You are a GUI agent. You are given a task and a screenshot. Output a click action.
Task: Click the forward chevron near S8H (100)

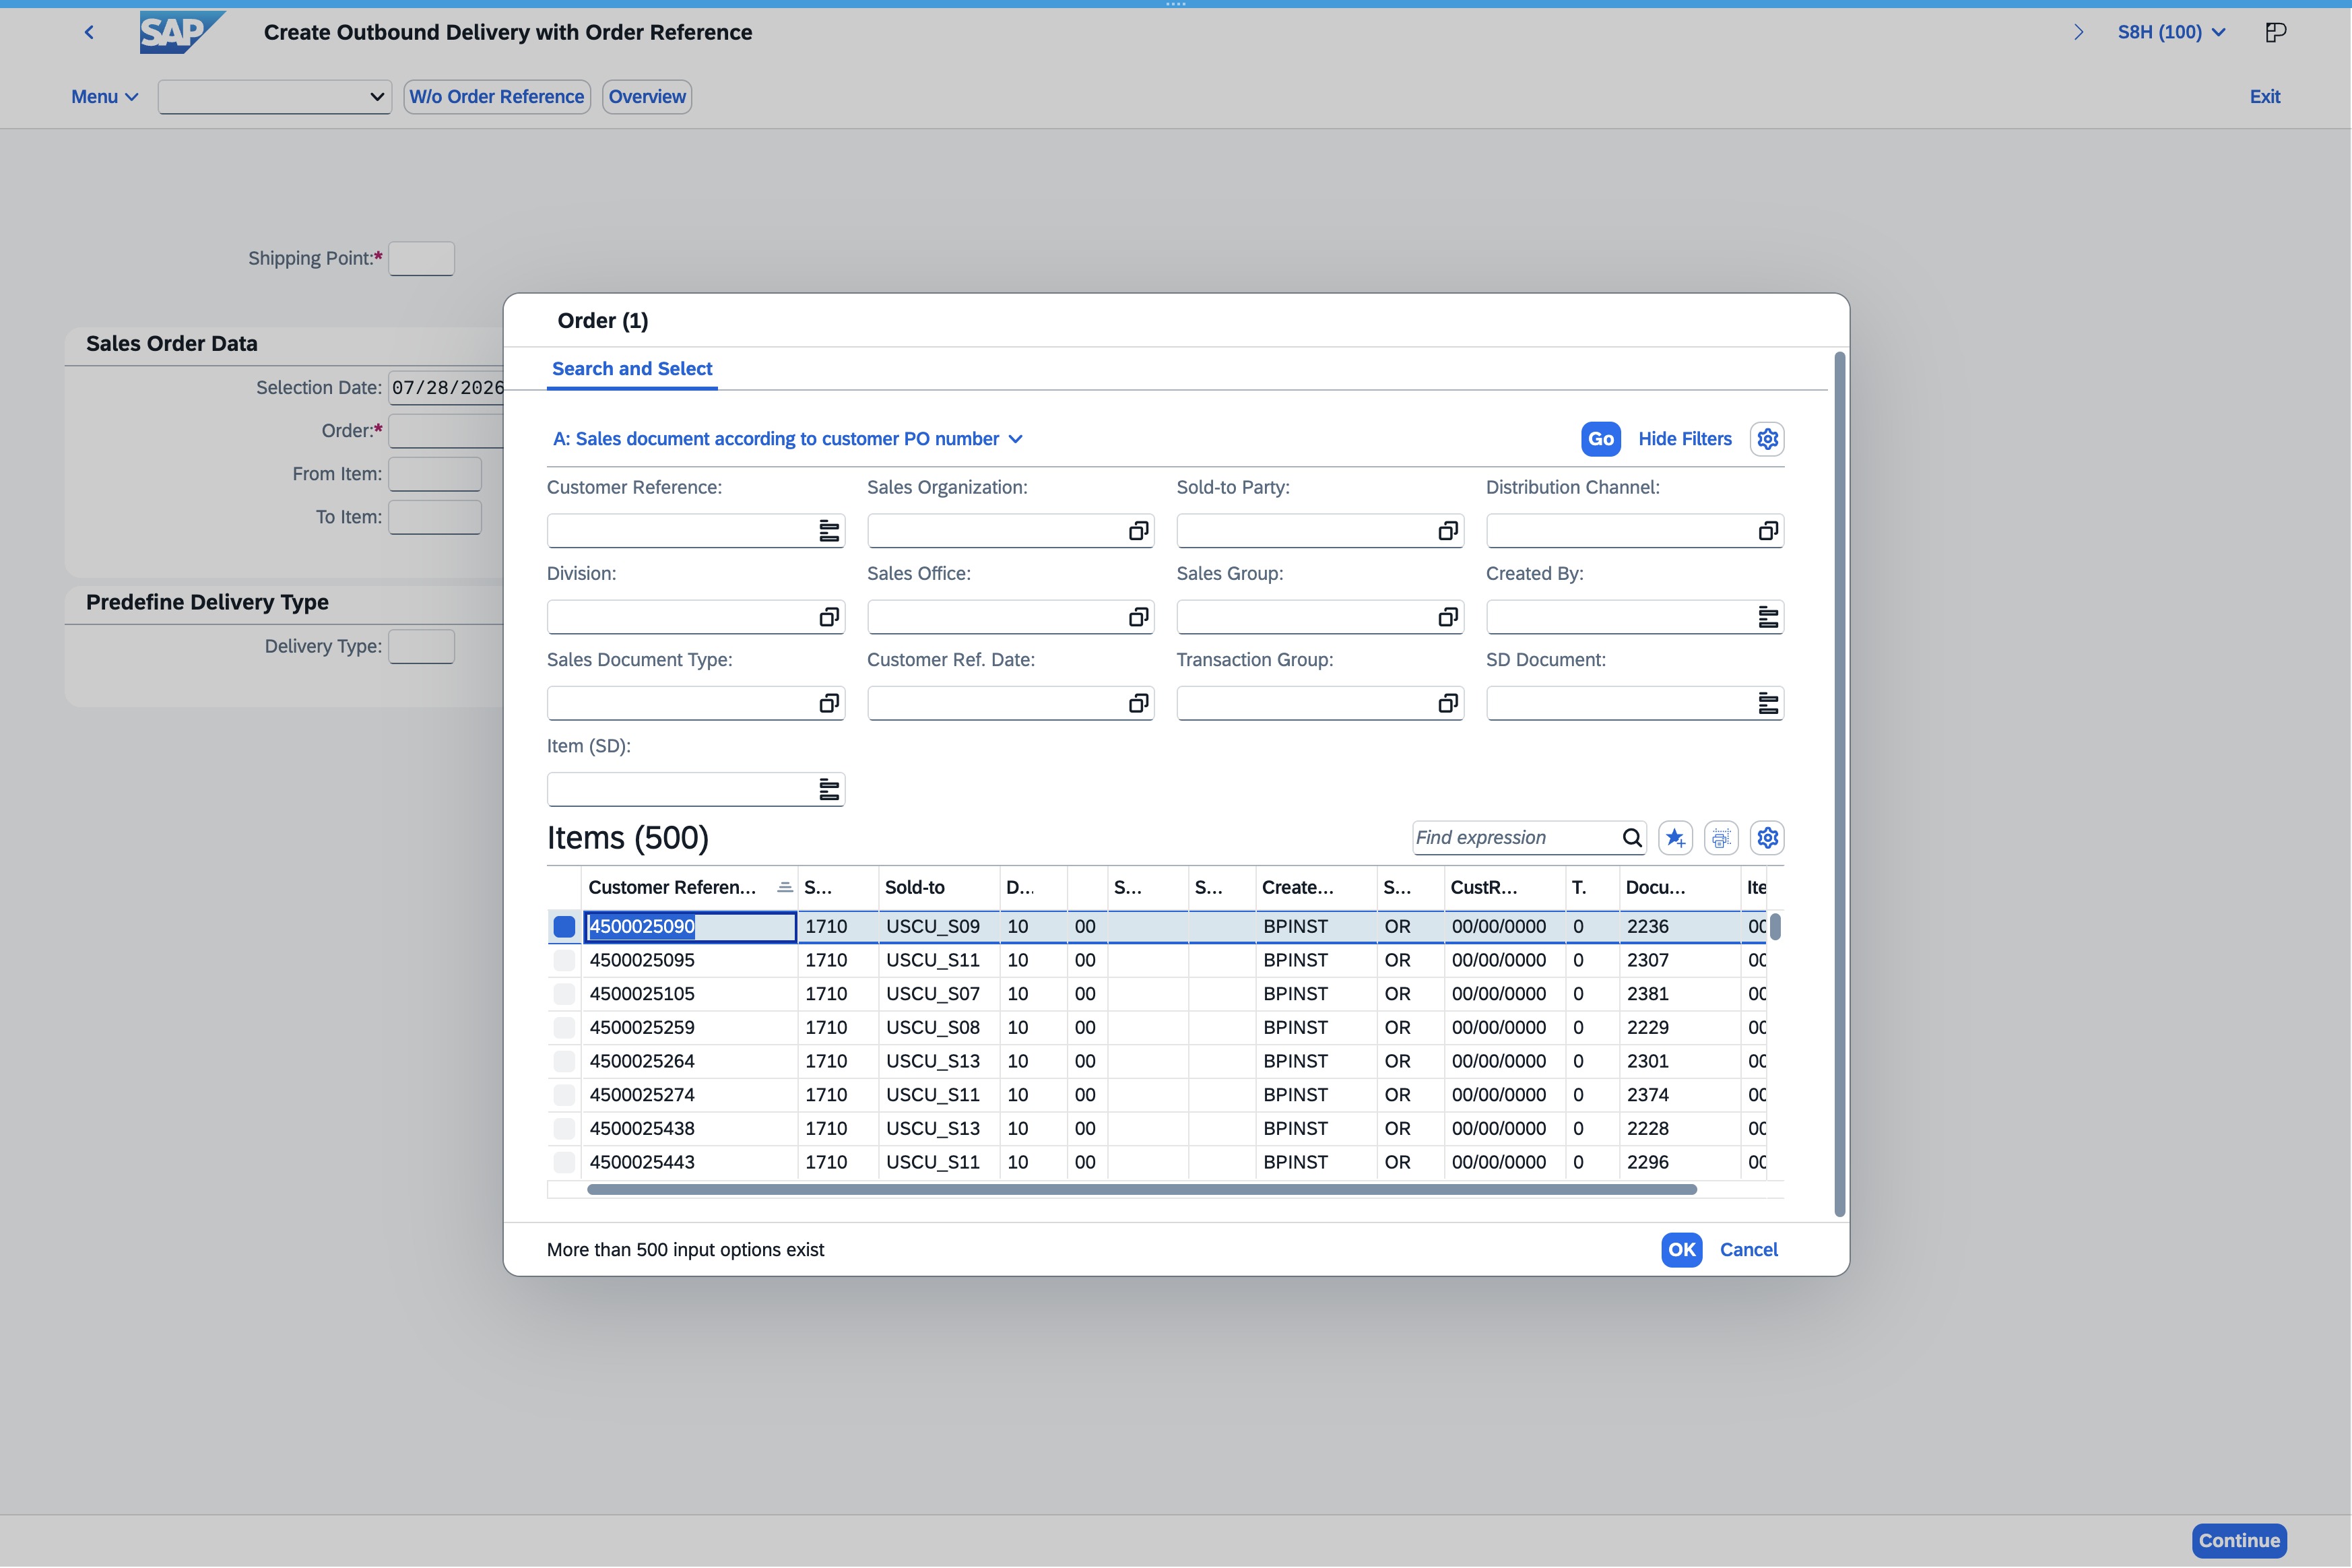[2079, 32]
